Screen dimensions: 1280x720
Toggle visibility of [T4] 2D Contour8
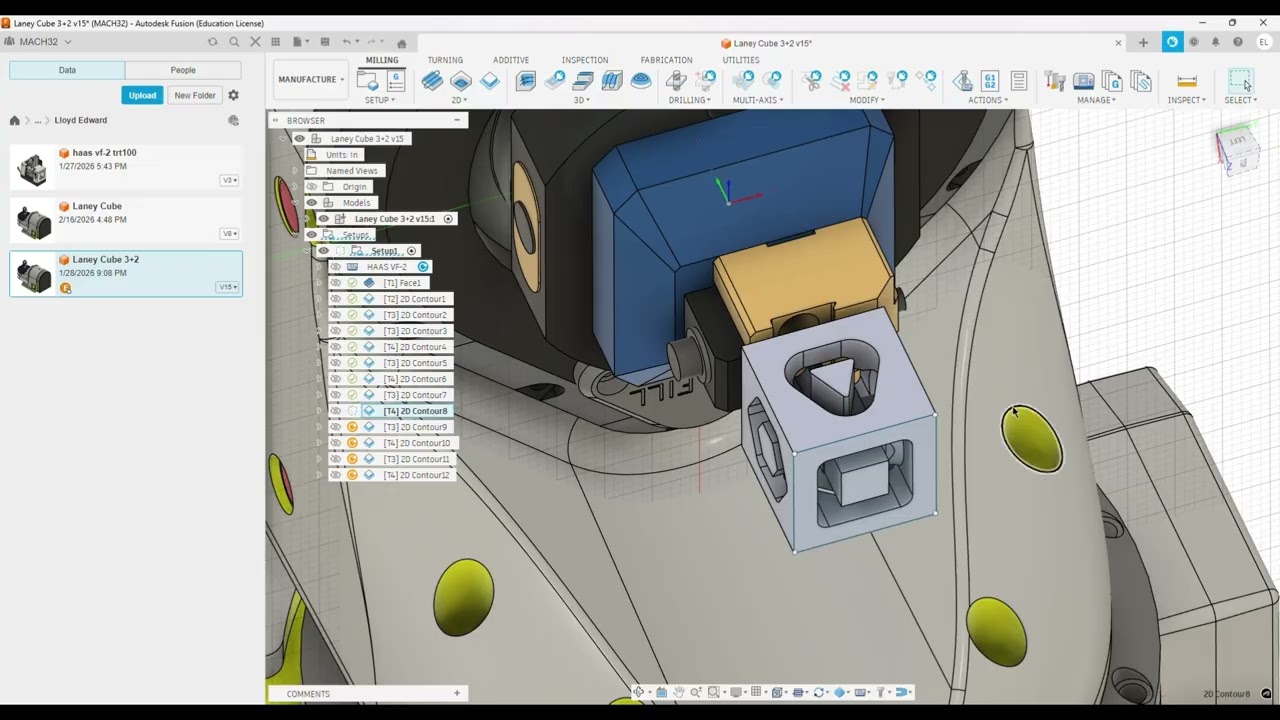click(x=336, y=411)
